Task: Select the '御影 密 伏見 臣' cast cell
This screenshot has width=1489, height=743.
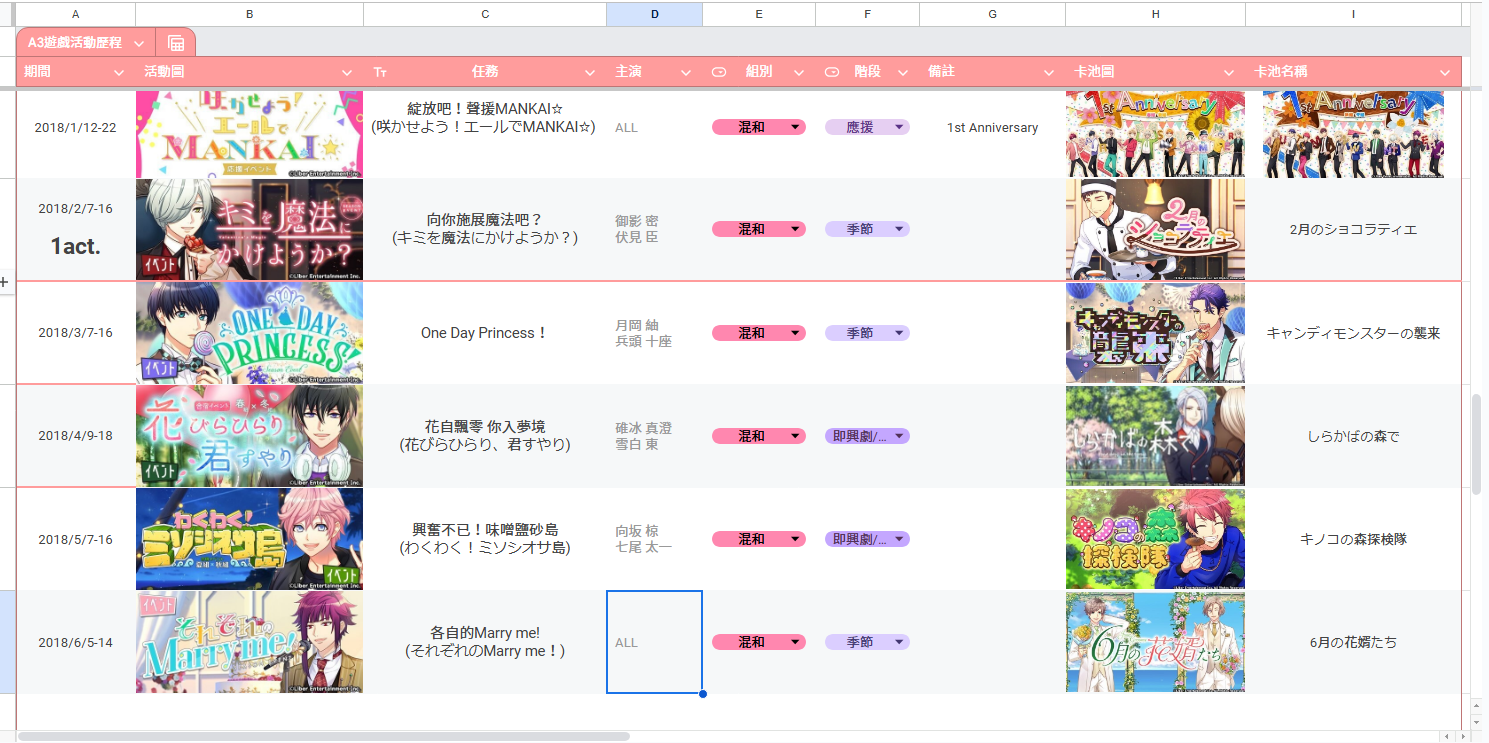Action: coord(654,229)
